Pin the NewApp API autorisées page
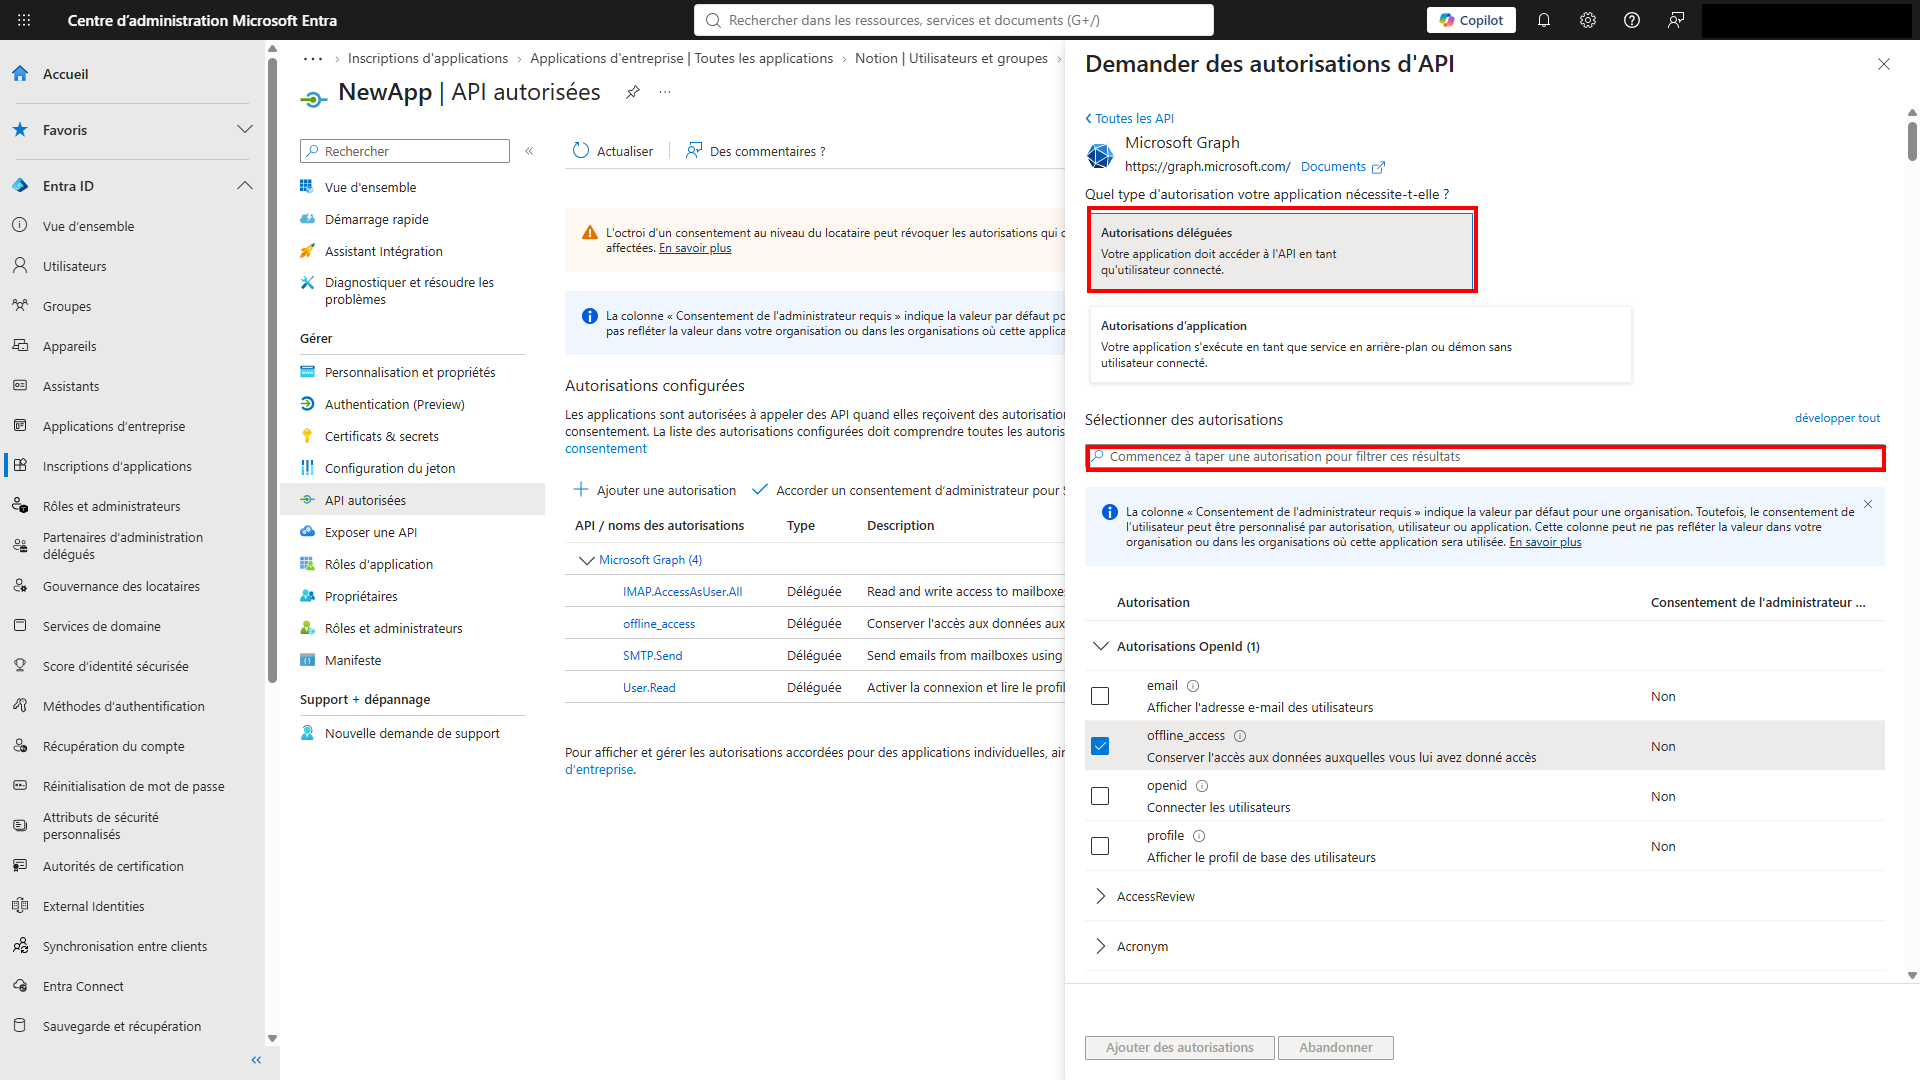Viewport: 1920px width, 1080px height. point(633,92)
